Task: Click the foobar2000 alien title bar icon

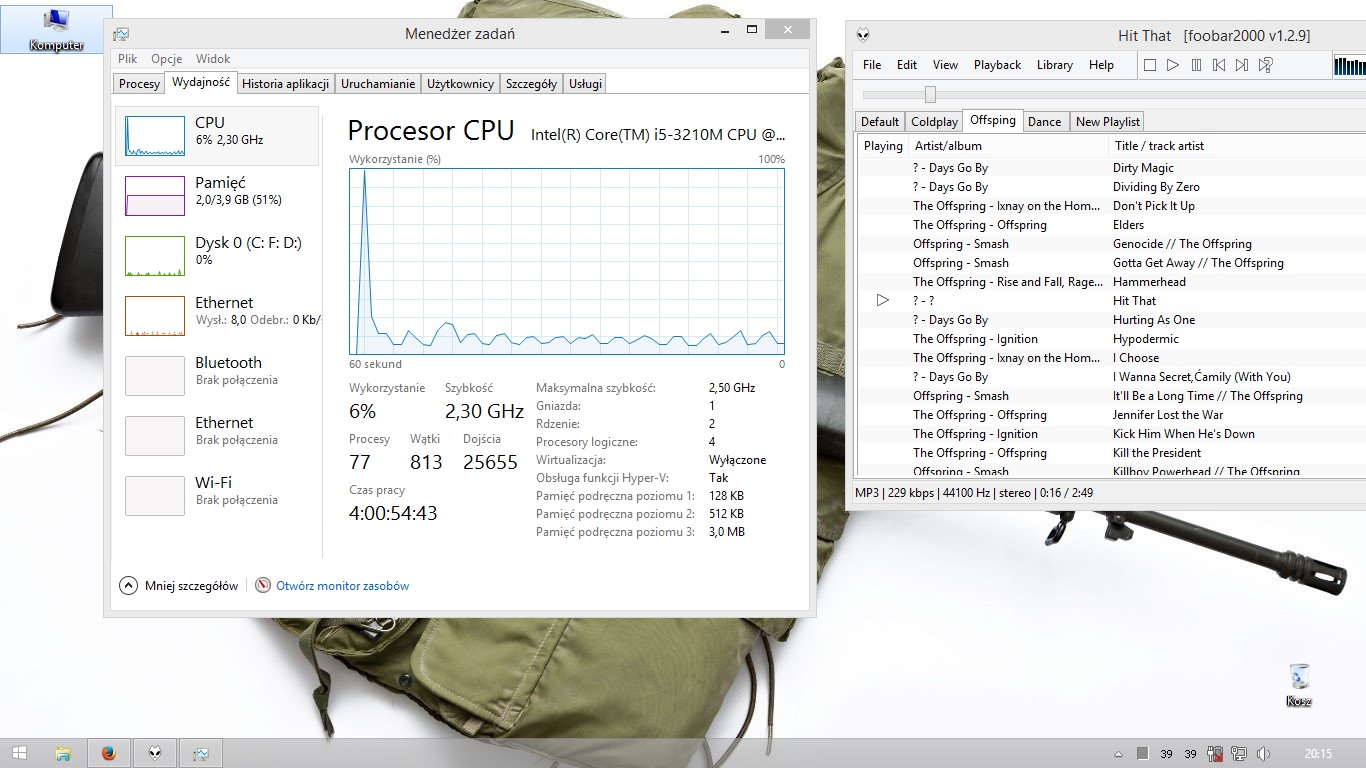Action: pos(863,35)
